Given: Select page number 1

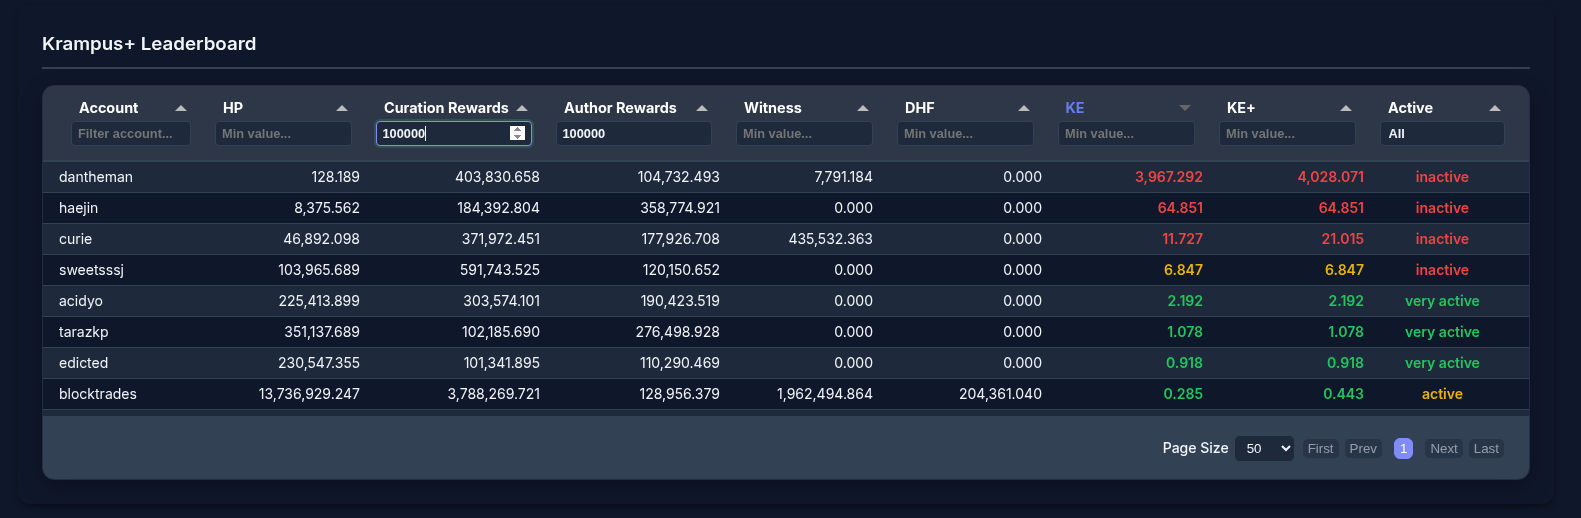Looking at the screenshot, I should [x=1403, y=449].
